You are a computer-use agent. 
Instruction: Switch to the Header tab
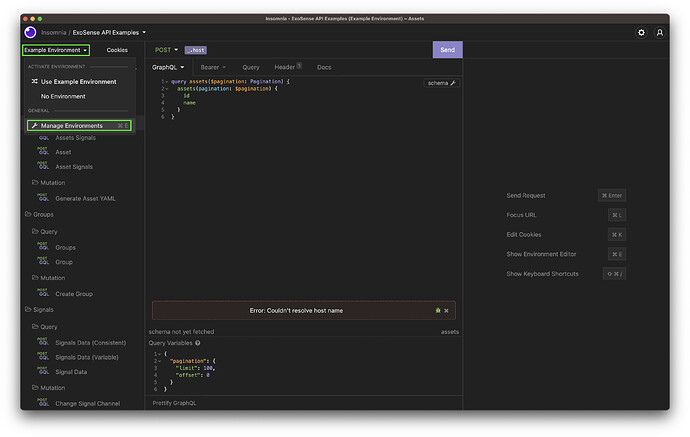(288, 67)
